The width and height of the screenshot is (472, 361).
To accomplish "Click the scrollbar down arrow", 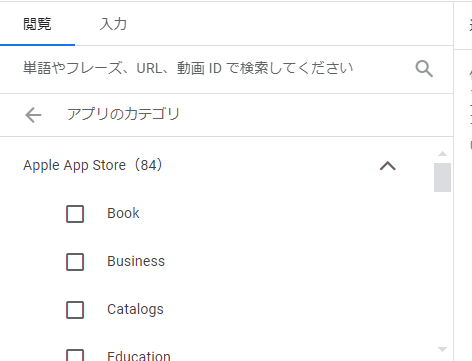I will tap(442, 349).
